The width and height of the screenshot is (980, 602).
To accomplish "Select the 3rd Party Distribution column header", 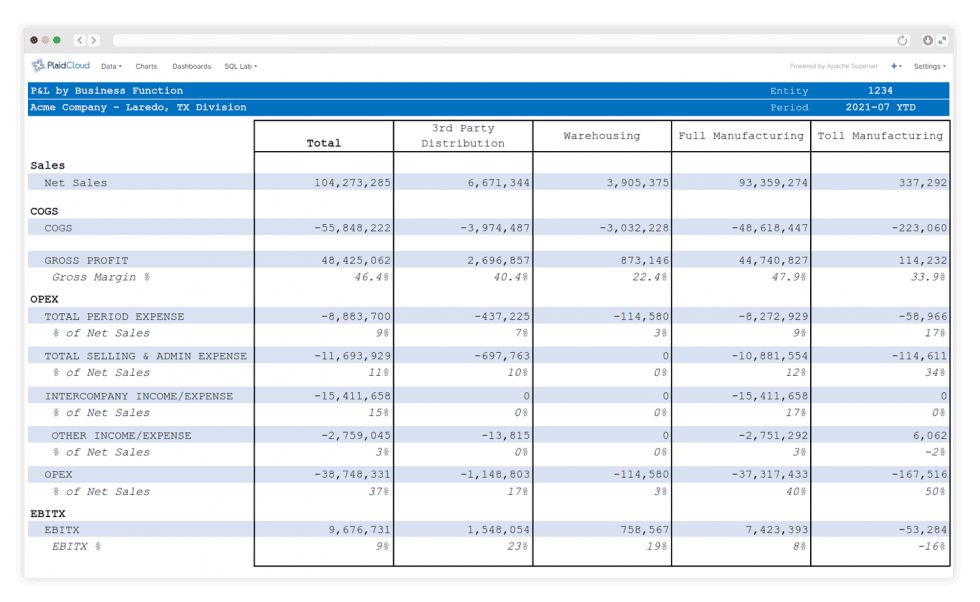I will click(x=462, y=136).
